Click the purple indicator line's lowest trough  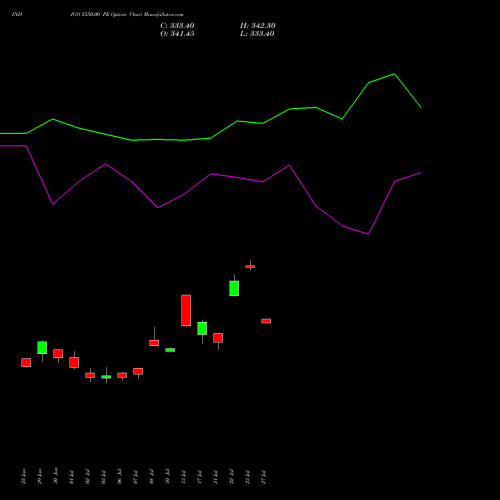click(x=368, y=234)
